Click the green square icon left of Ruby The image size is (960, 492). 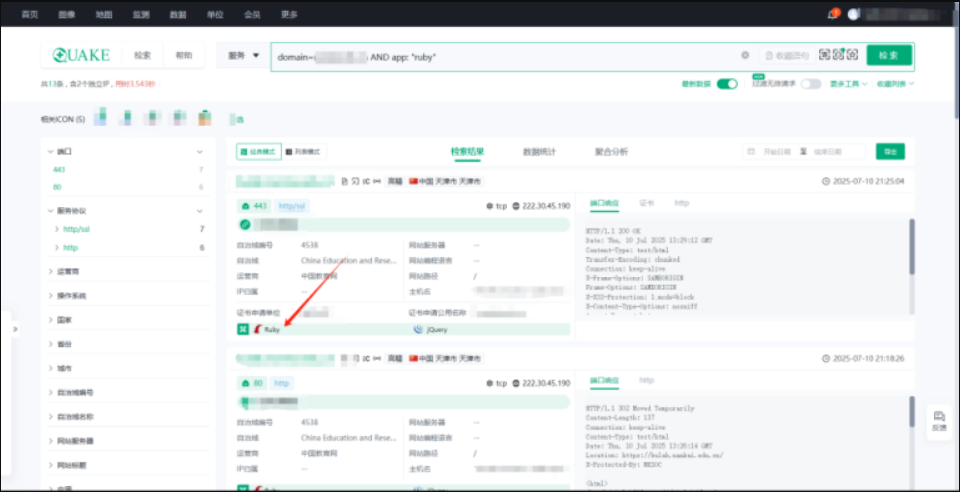click(243, 329)
